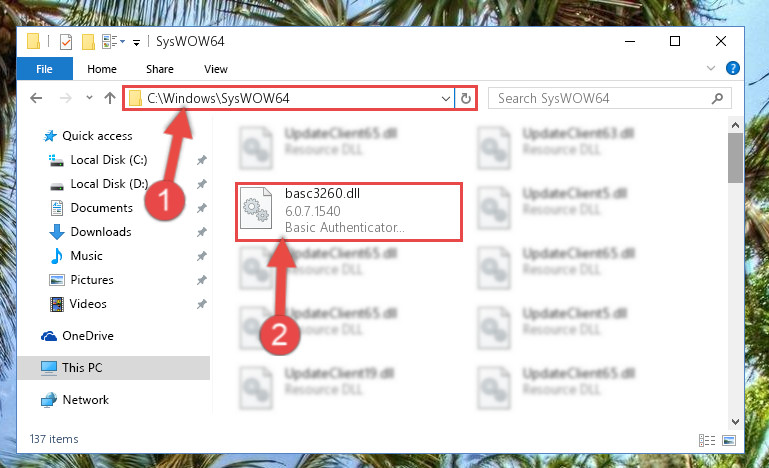Viewport: 769px width, 468px height.
Task: Open Local Disk (C:) in sidebar
Action: tap(108, 160)
